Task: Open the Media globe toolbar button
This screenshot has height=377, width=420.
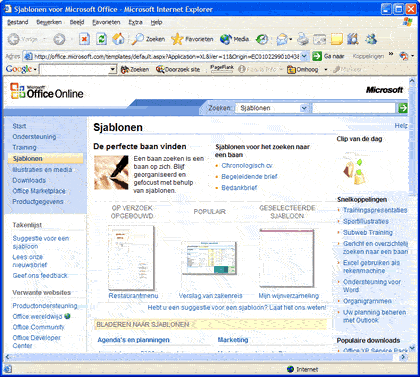Action: click(235, 39)
